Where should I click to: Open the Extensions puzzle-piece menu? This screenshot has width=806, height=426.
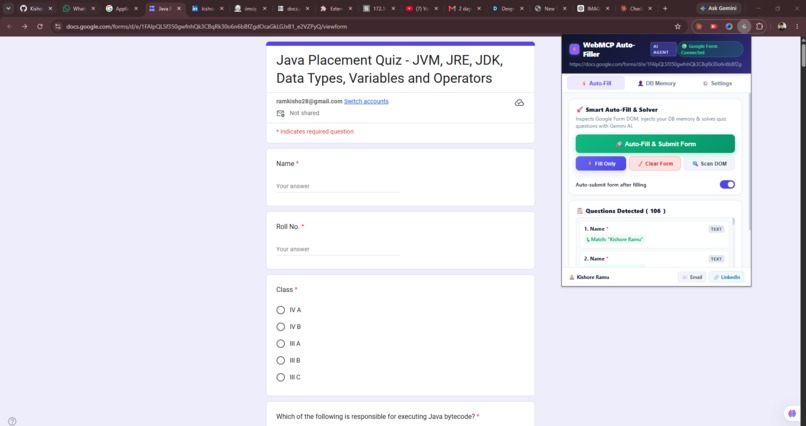(759, 27)
